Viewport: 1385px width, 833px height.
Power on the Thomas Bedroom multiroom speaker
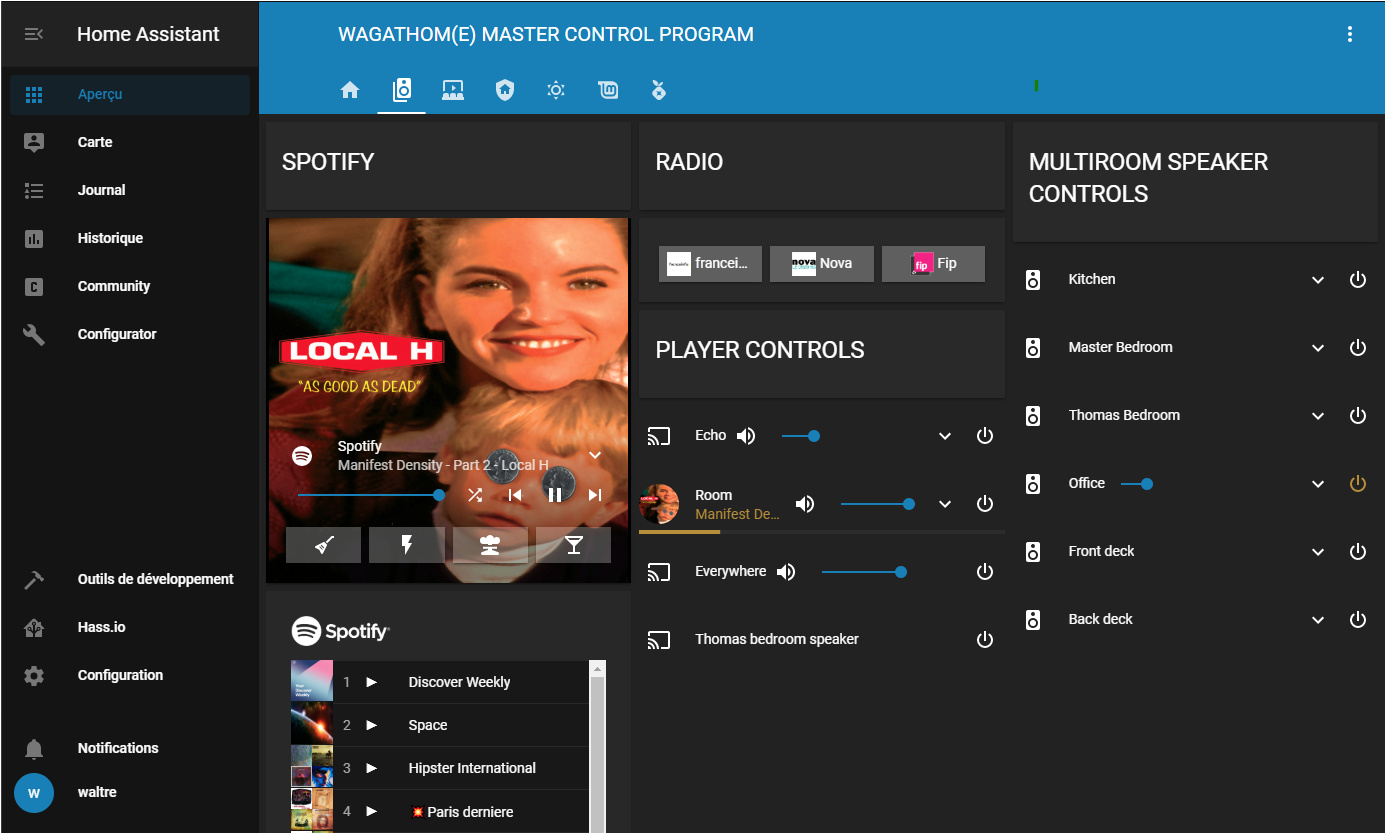pos(1358,416)
